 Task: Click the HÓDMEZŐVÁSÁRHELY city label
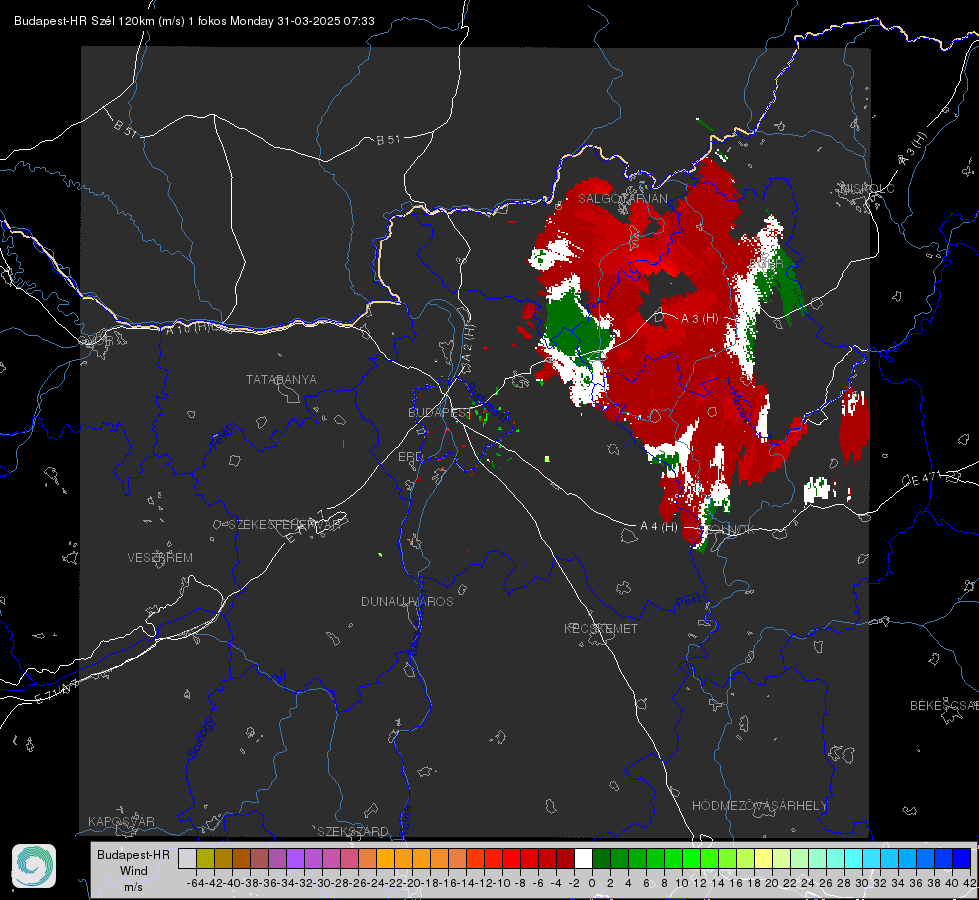[759, 806]
